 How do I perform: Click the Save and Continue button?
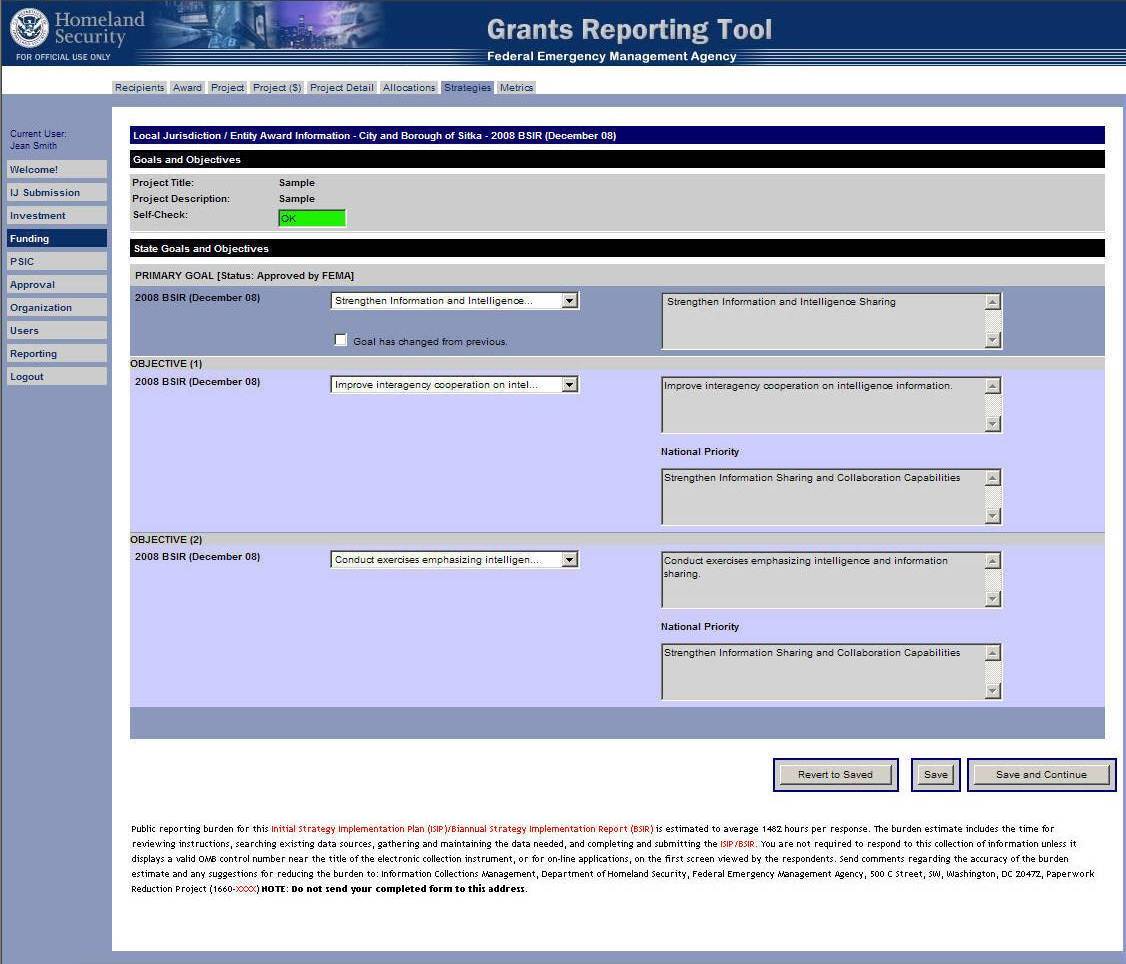[x=1041, y=775]
